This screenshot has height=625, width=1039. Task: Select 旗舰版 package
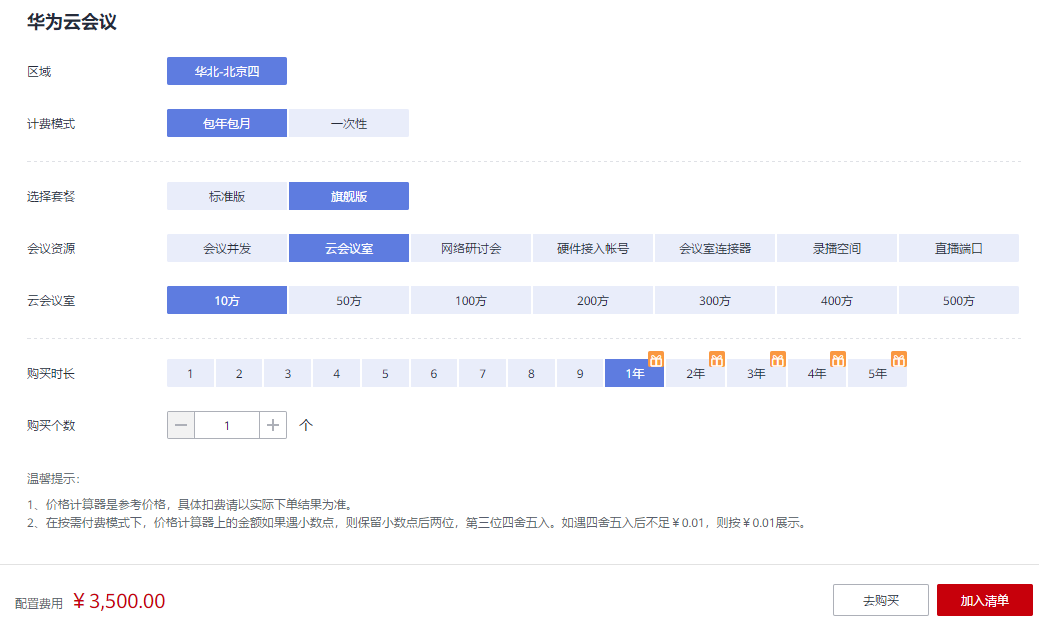[349, 196]
